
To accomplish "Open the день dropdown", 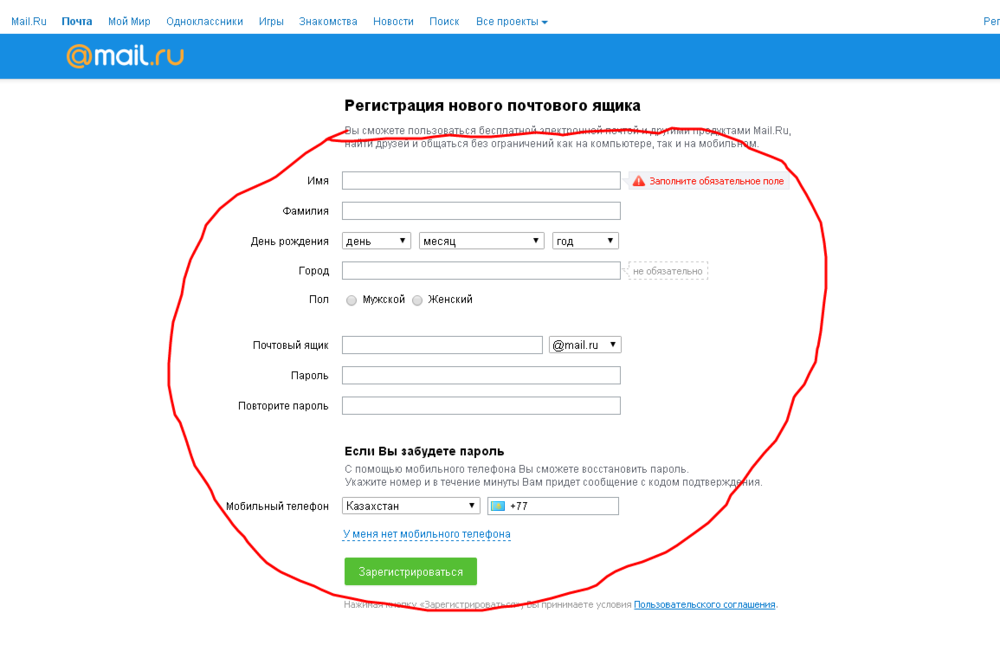I will coord(376,241).
